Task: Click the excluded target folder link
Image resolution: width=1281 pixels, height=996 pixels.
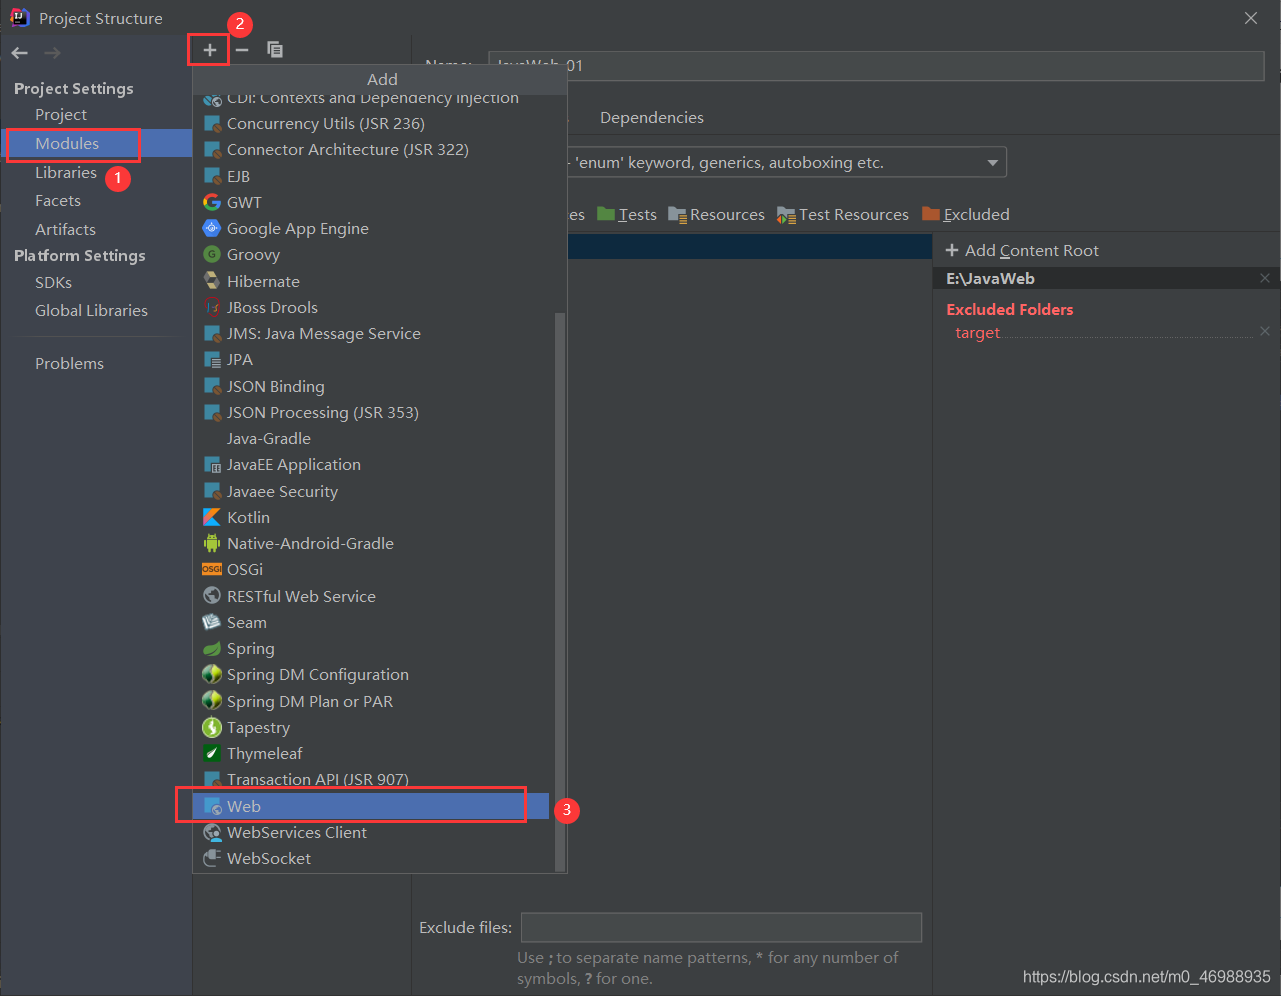Action: 977,333
